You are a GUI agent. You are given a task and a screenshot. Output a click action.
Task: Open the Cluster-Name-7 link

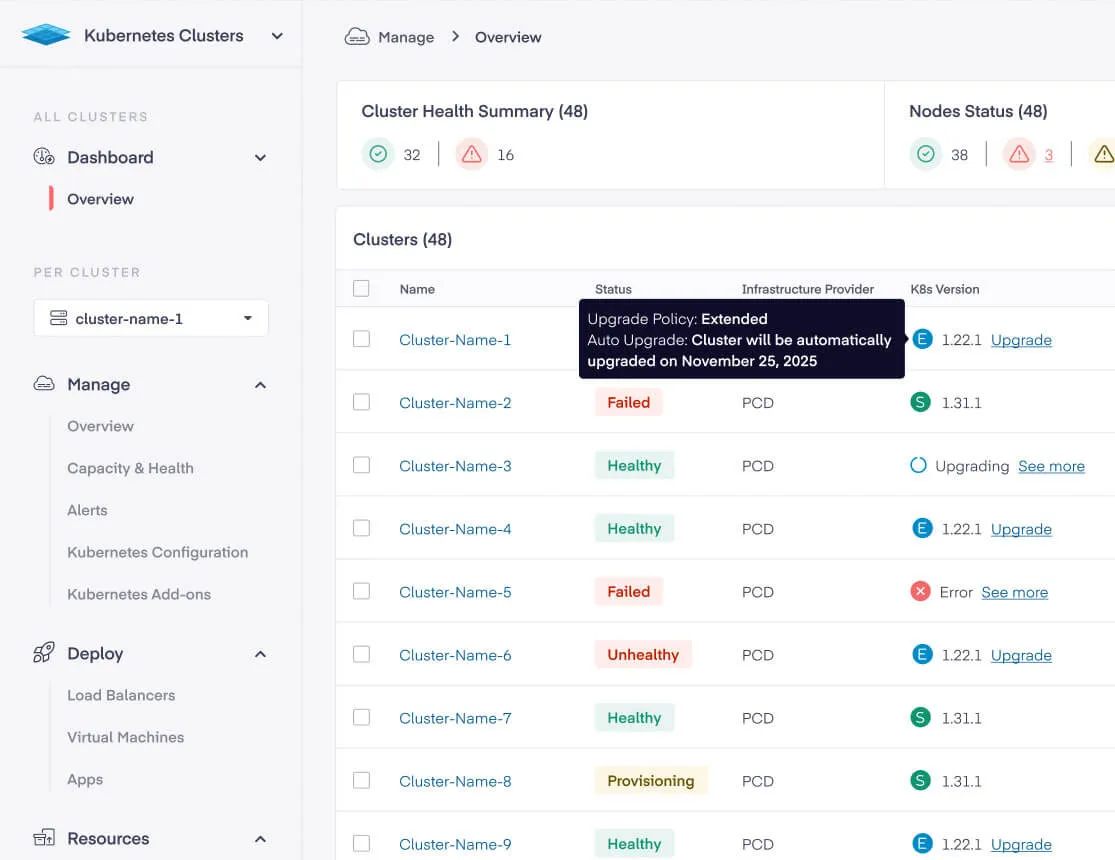[455, 718]
